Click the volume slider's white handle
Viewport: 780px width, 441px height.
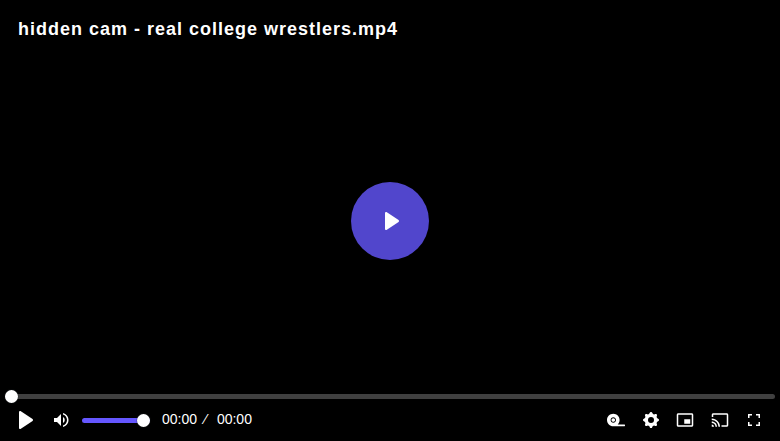coord(143,421)
